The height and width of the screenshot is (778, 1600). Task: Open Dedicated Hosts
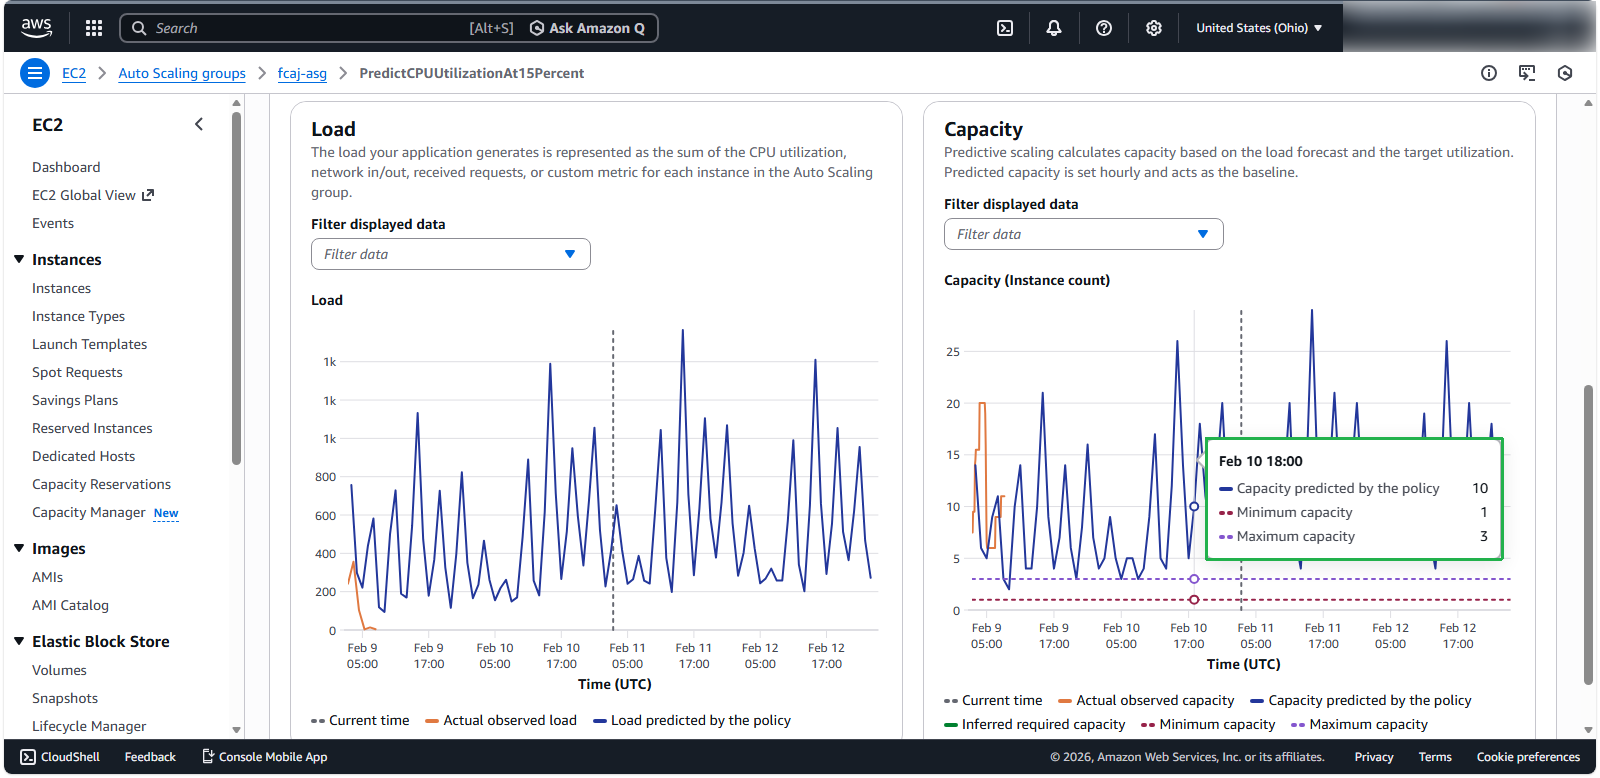coord(83,456)
